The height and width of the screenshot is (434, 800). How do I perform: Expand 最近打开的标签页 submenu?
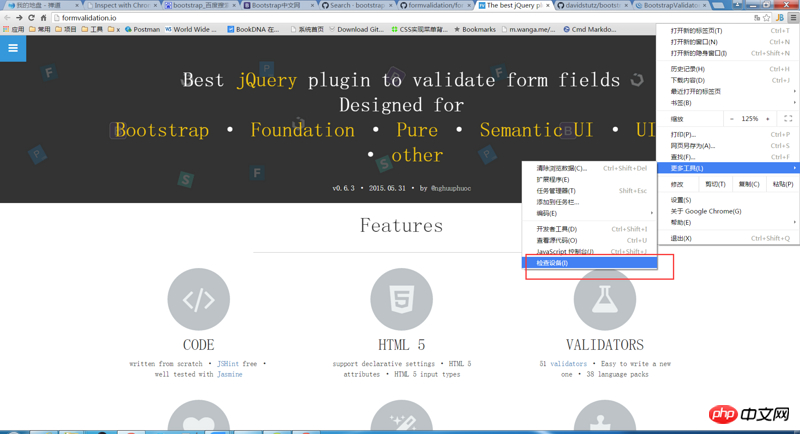(728, 91)
